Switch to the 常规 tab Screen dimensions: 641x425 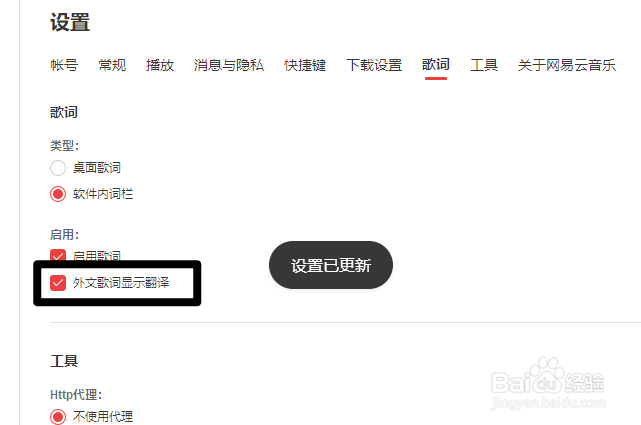(112, 65)
